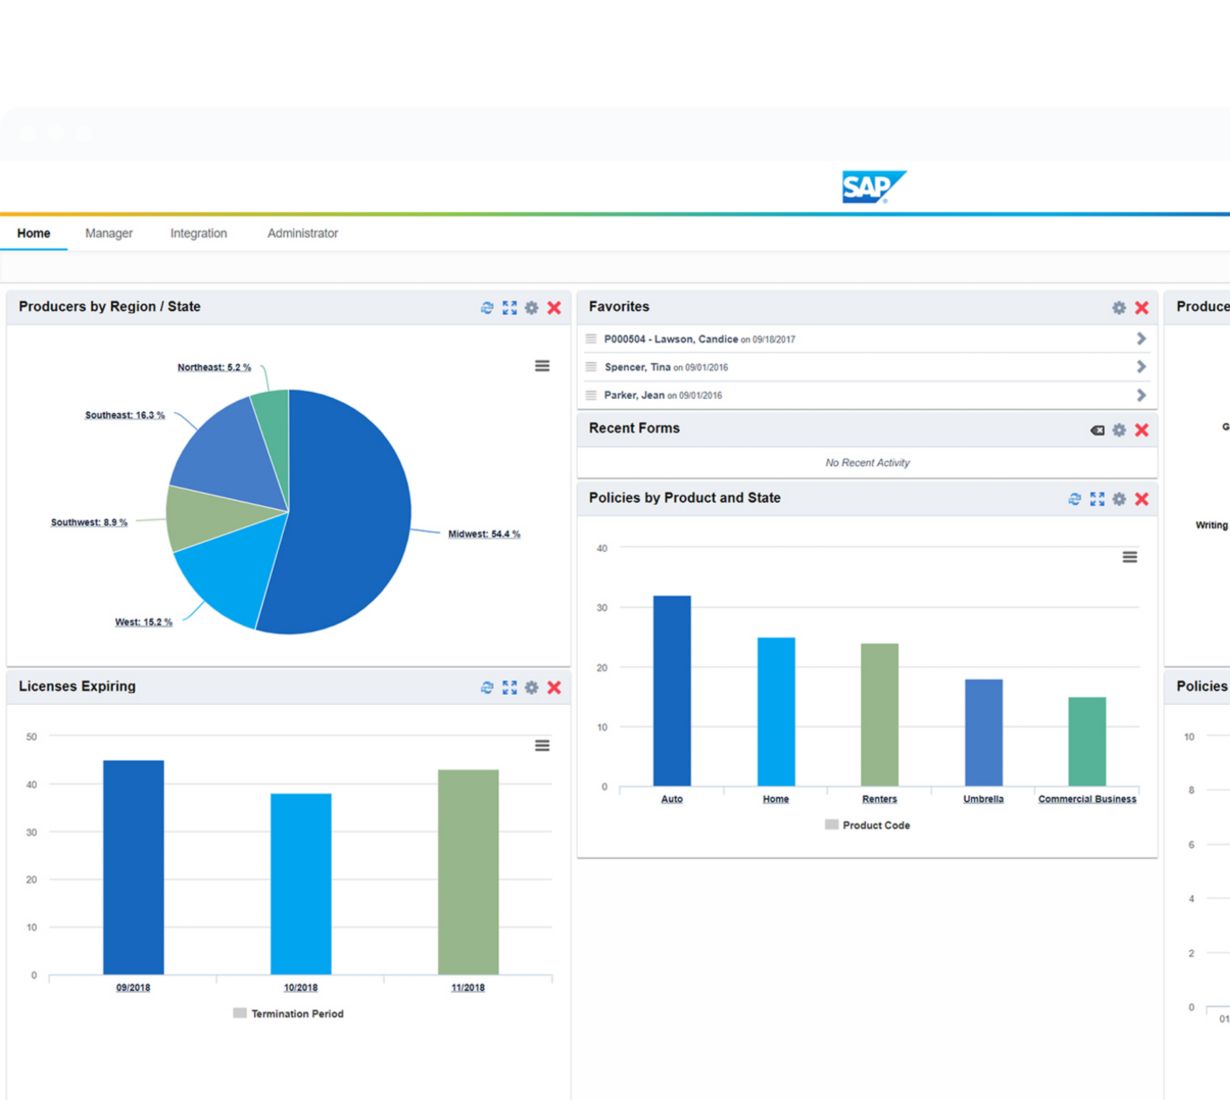
Task: Open the pie chart hamburger context menu
Action: [x=542, y=366]
